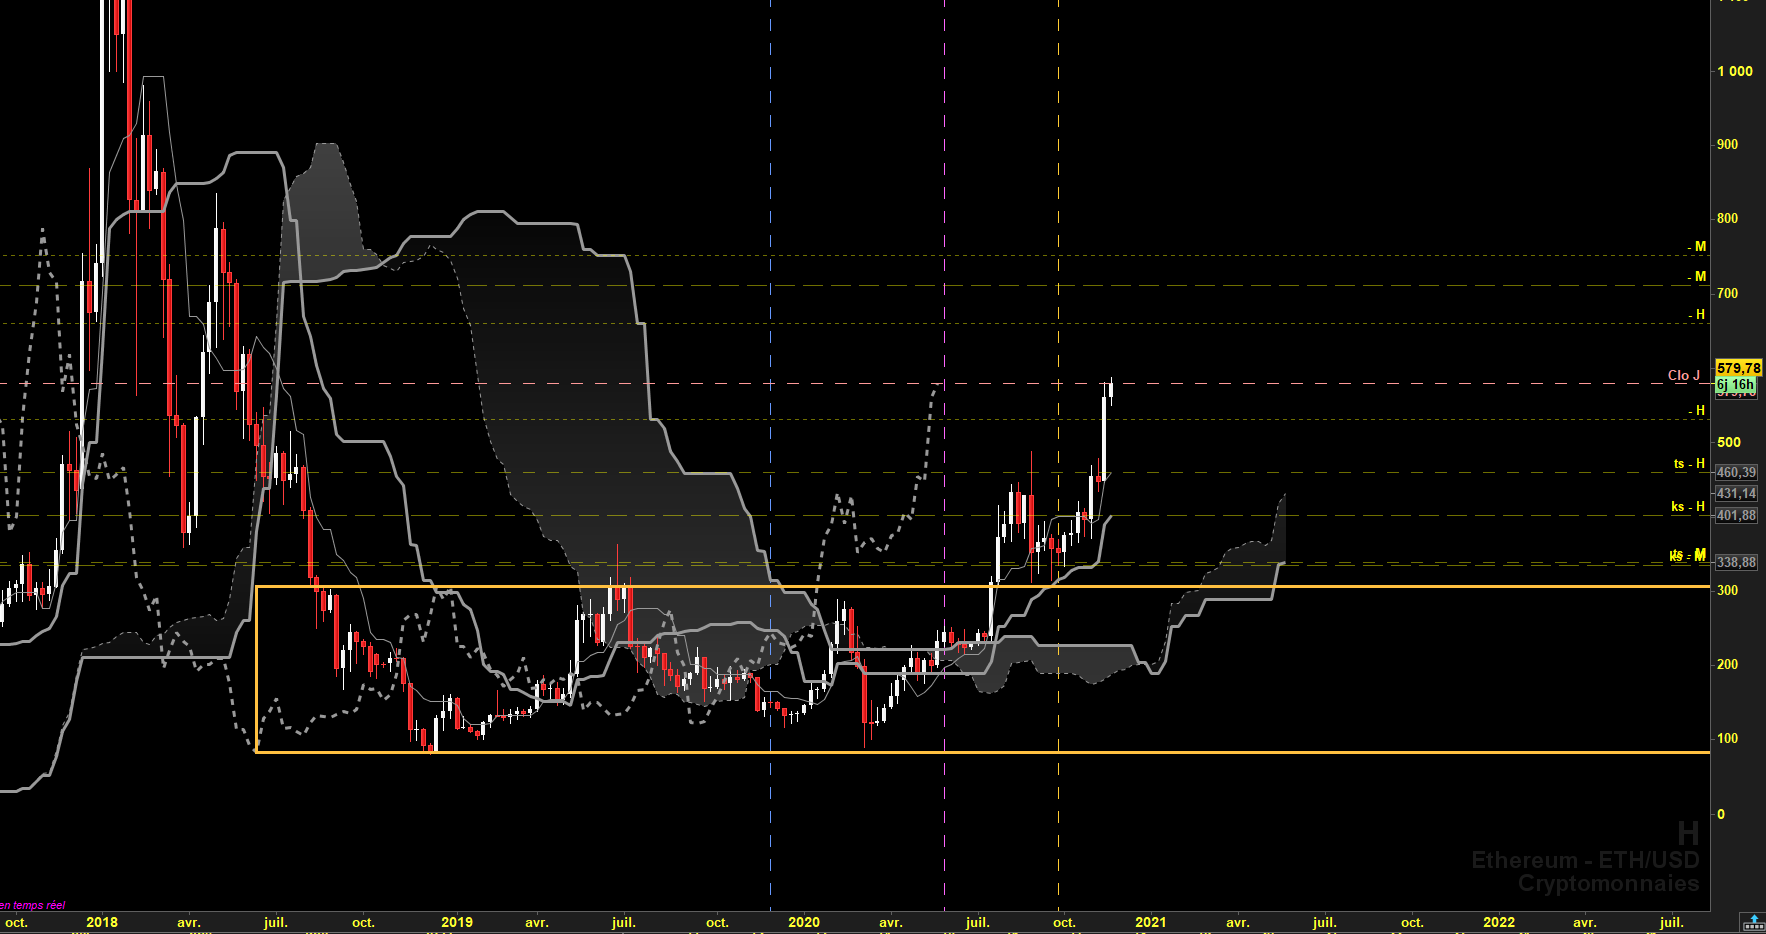
Task: Click the blue arrow panel icon at bottom-right
Action: click(1753, 922)
